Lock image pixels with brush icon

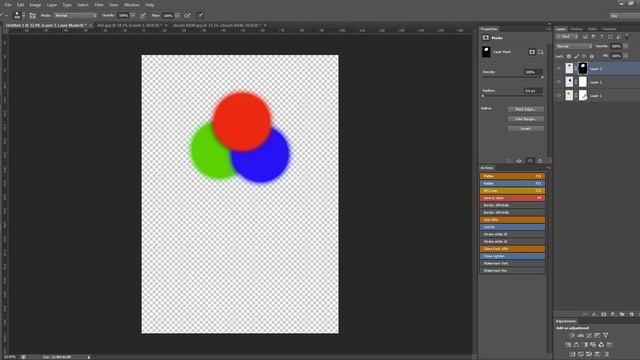pyautogui.click(x=577, y=56)
